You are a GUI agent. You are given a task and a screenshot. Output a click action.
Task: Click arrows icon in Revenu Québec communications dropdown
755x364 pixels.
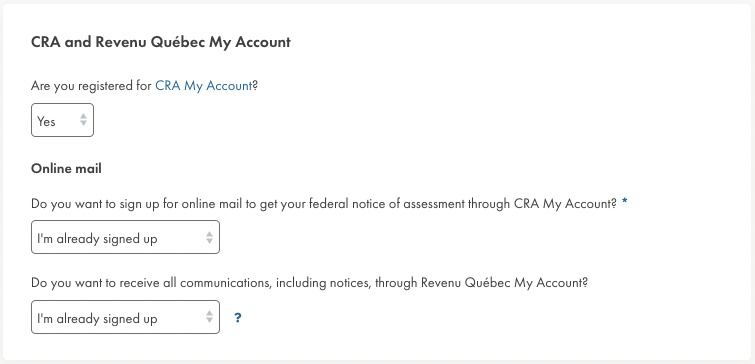(x=209, y=317)
